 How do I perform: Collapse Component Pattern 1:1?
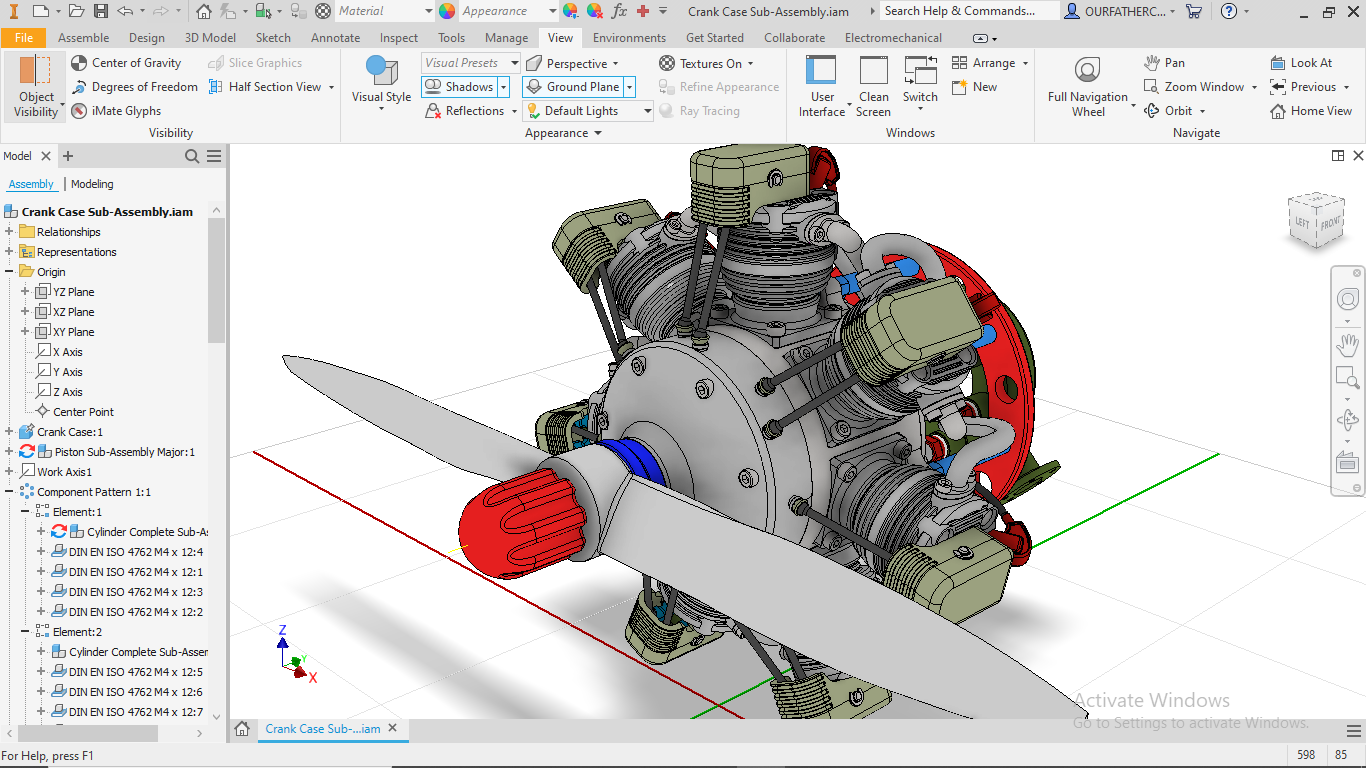pos(9,492)
